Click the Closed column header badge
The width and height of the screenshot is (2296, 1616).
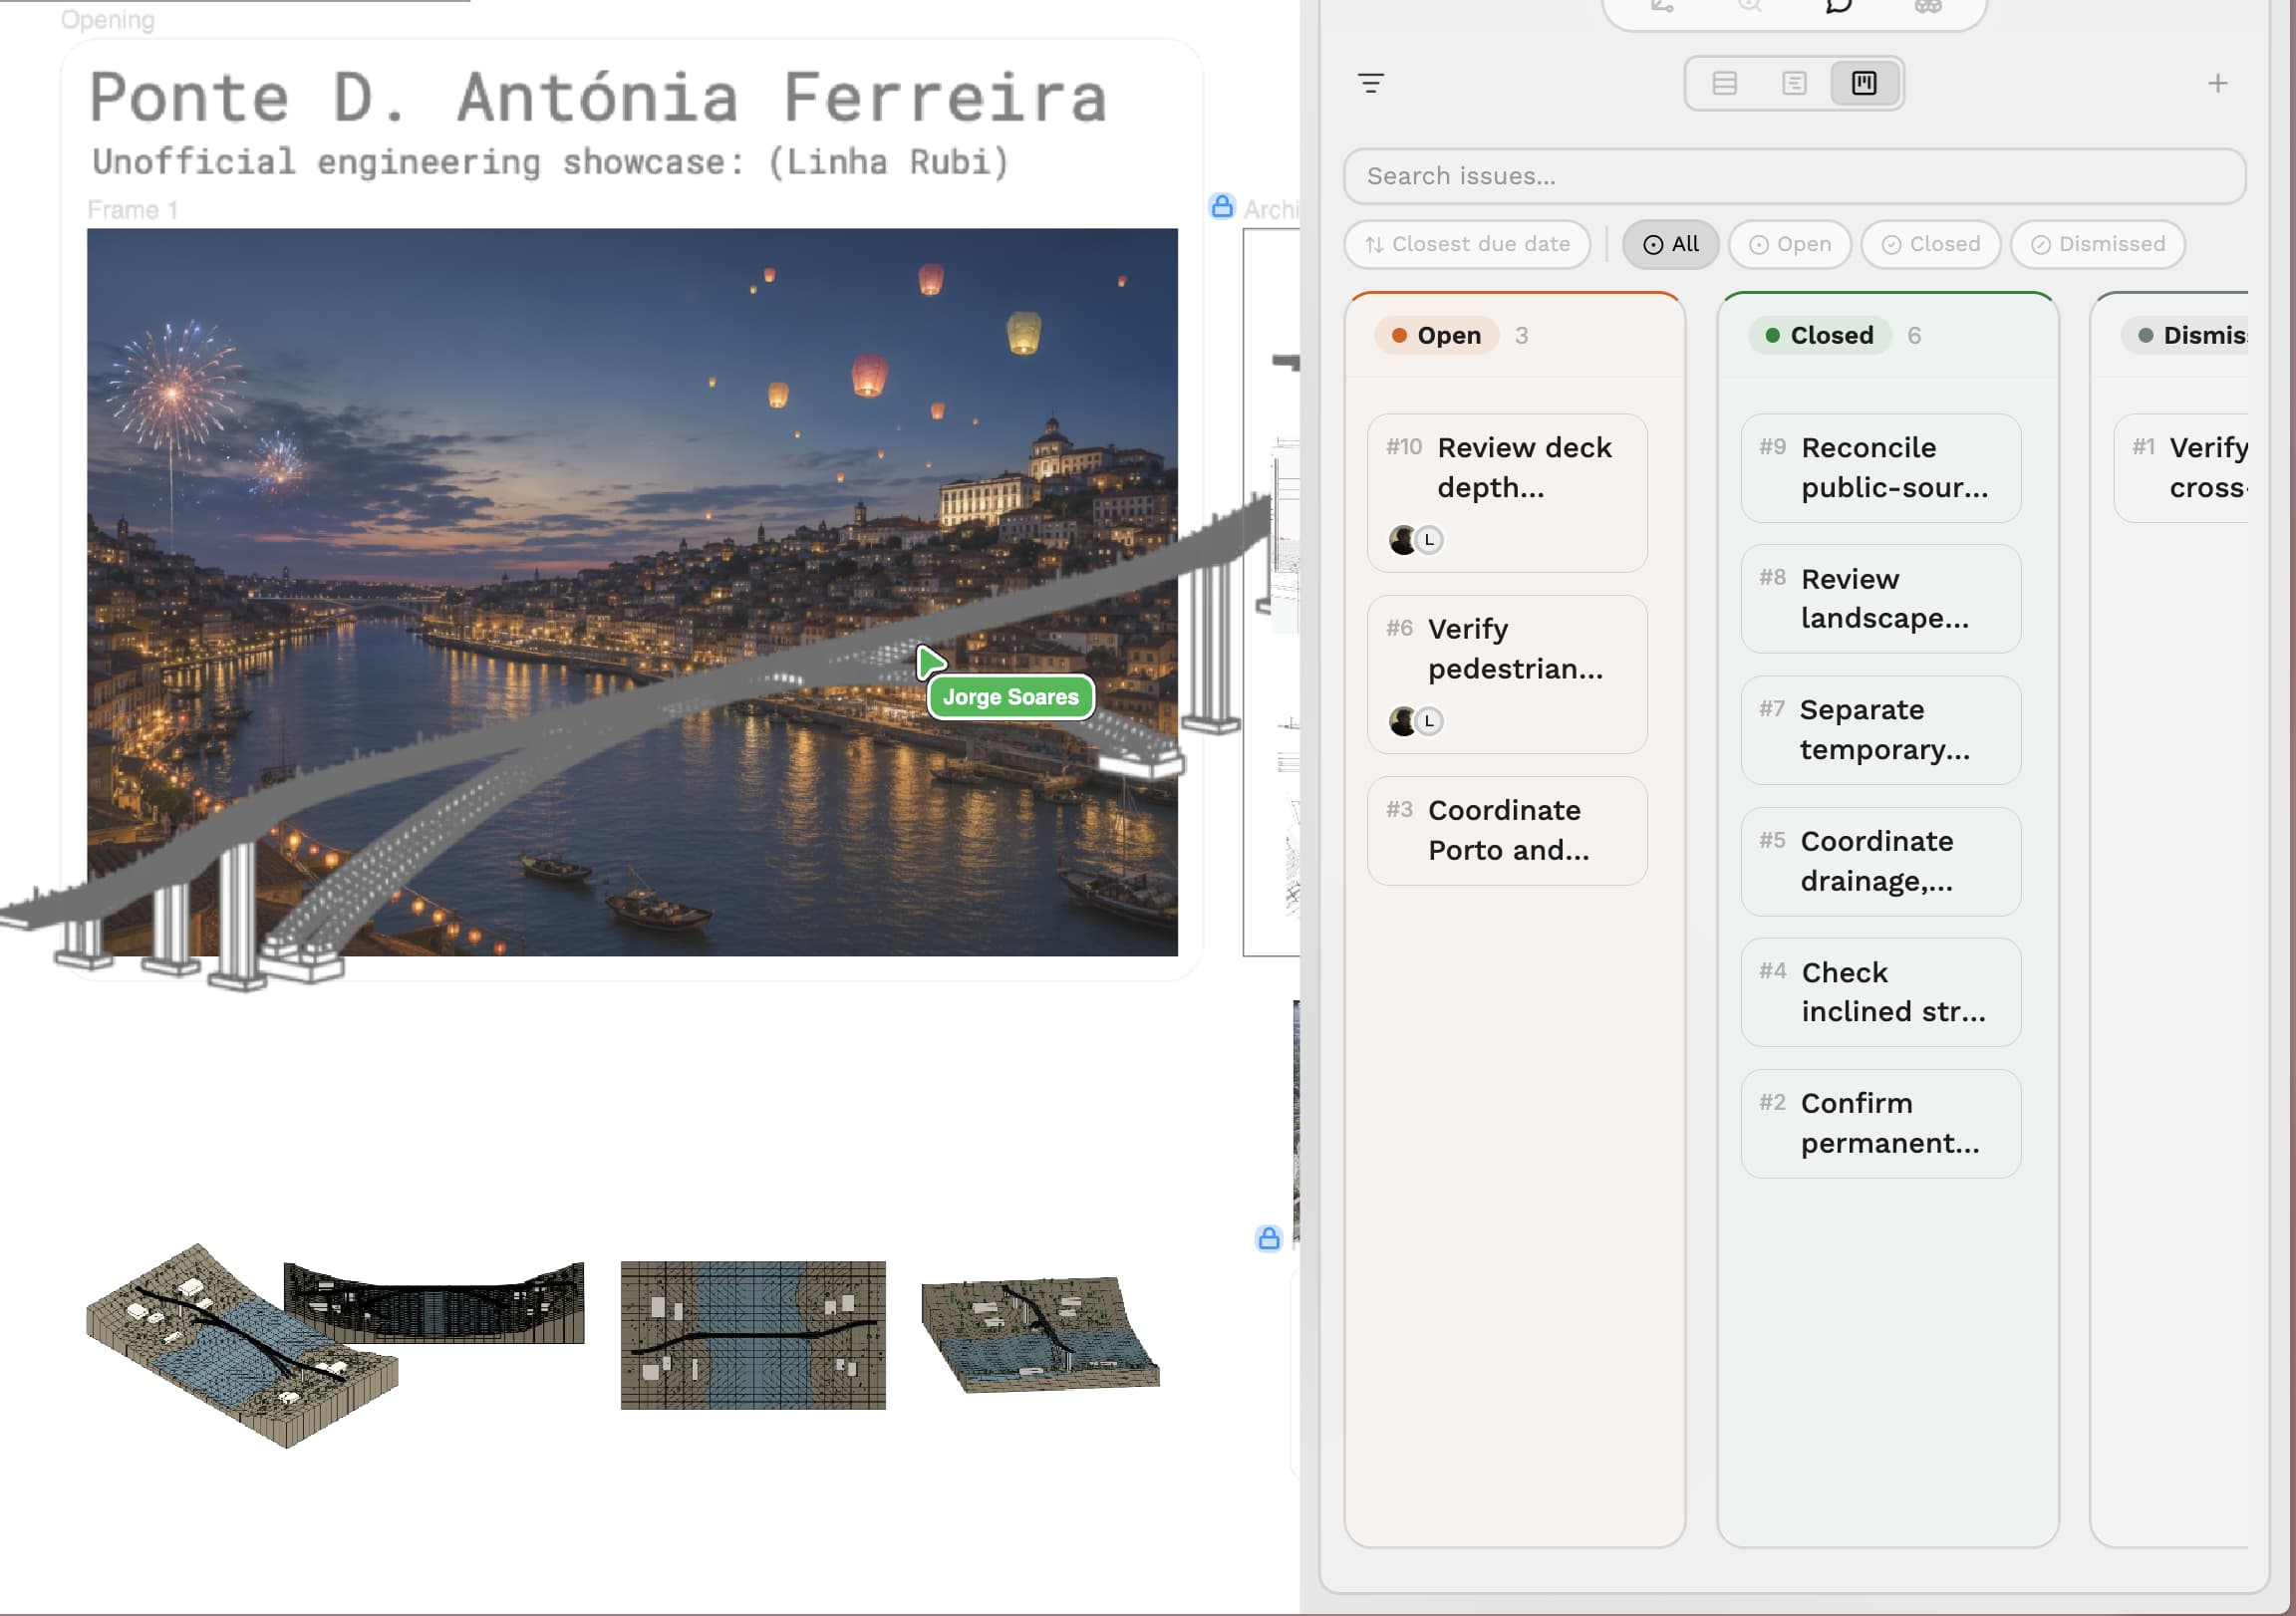[x=1819, y=335]
